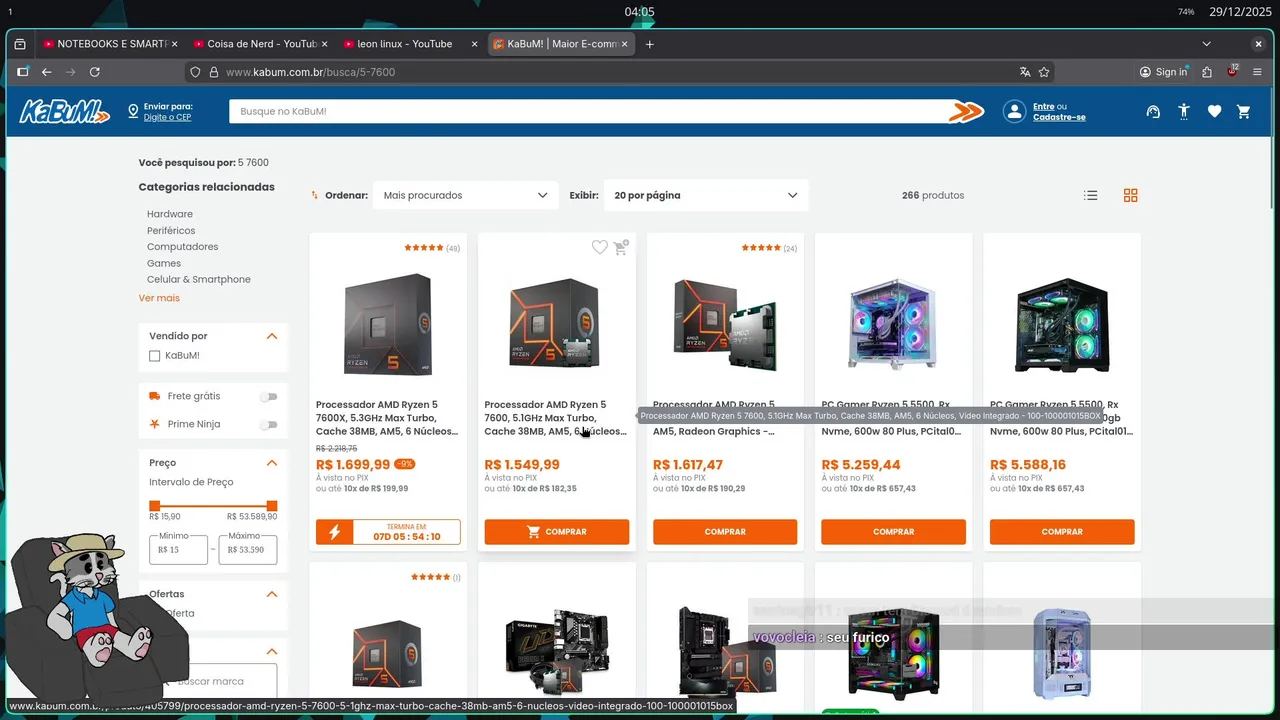Select the KaBuM! Maior E-commerce tab
Image resolution: width=1280 pixels, height=720 pixels.
pos(561,44)
